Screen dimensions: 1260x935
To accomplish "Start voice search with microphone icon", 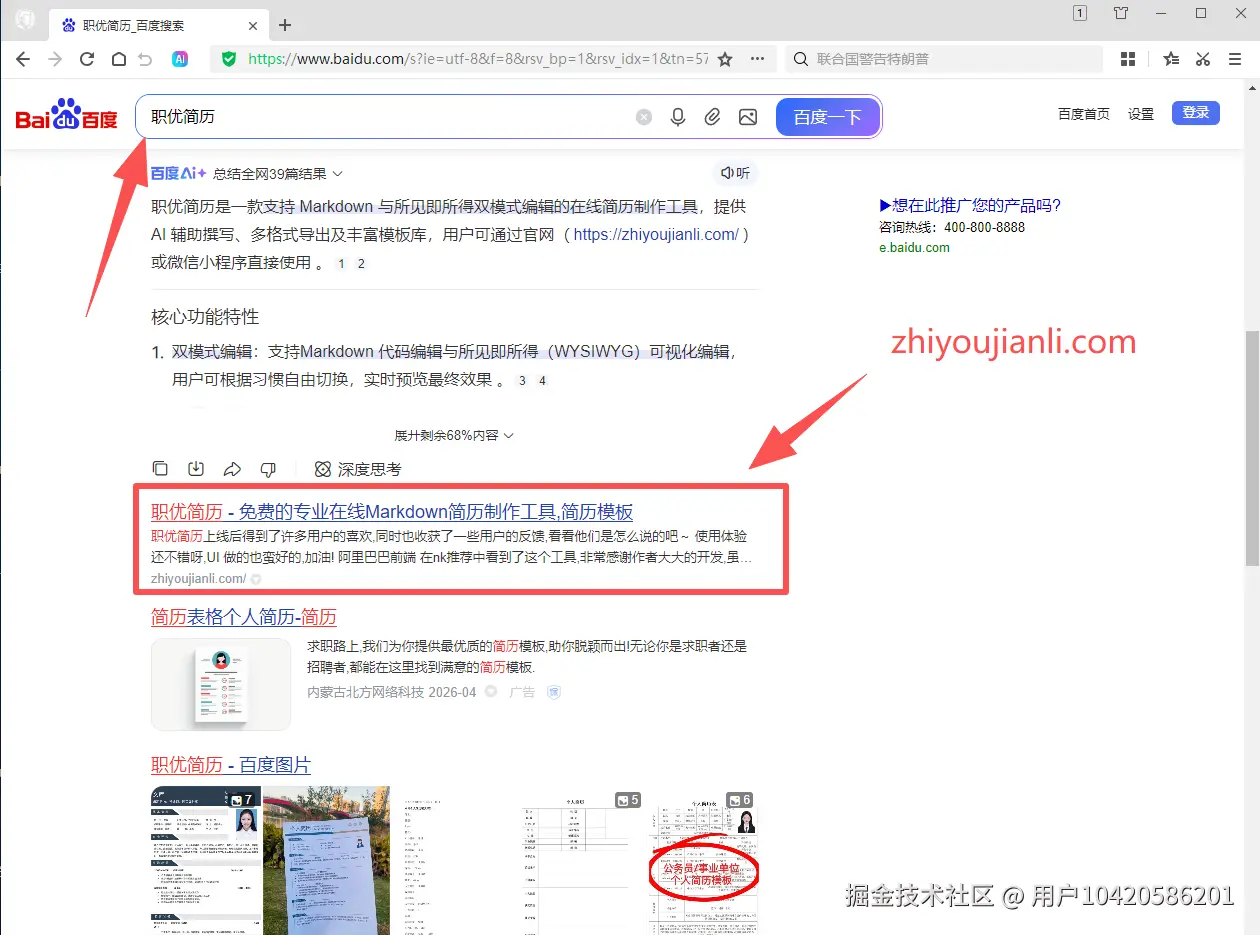I will (678, 117).
